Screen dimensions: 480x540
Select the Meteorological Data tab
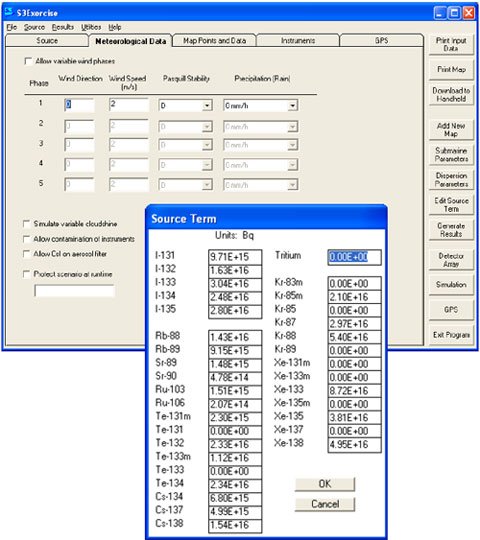(131, 41)
